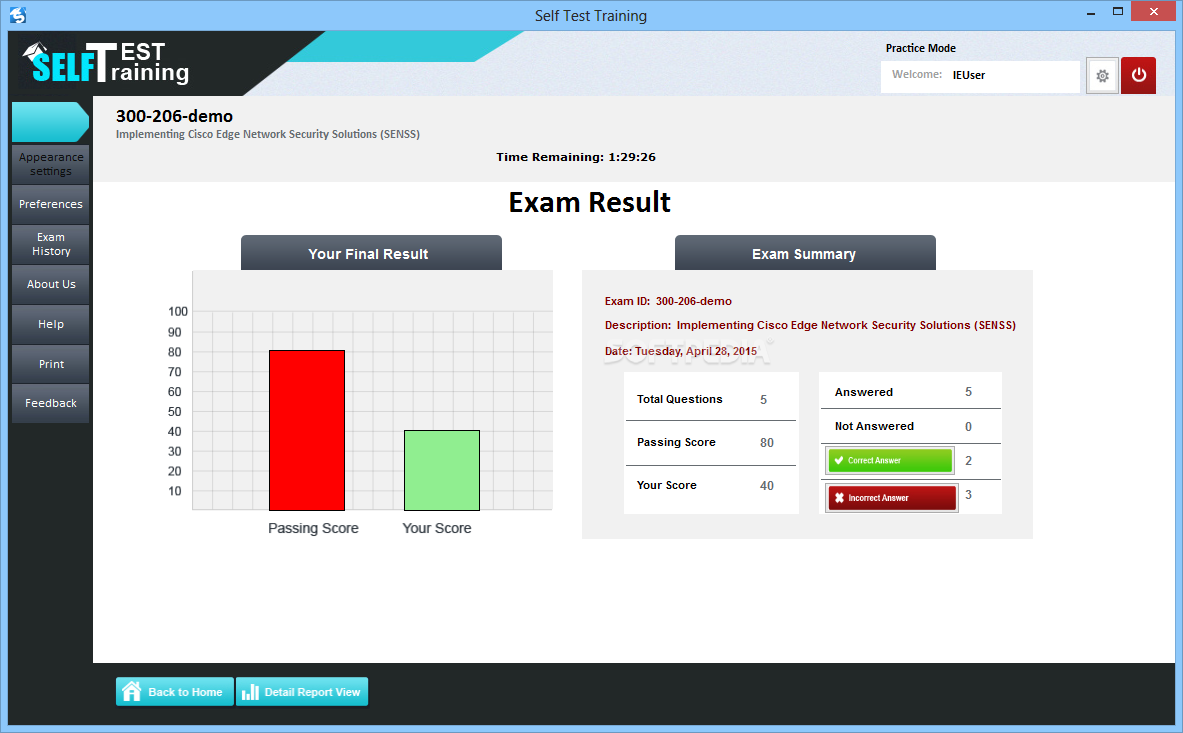Click the Total Questions row

(x=710, y=399)
